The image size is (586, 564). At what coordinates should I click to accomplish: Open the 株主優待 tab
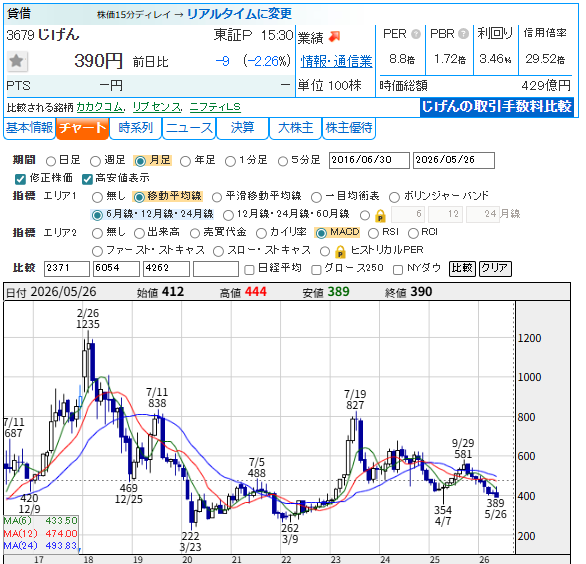tap(349, 128)
